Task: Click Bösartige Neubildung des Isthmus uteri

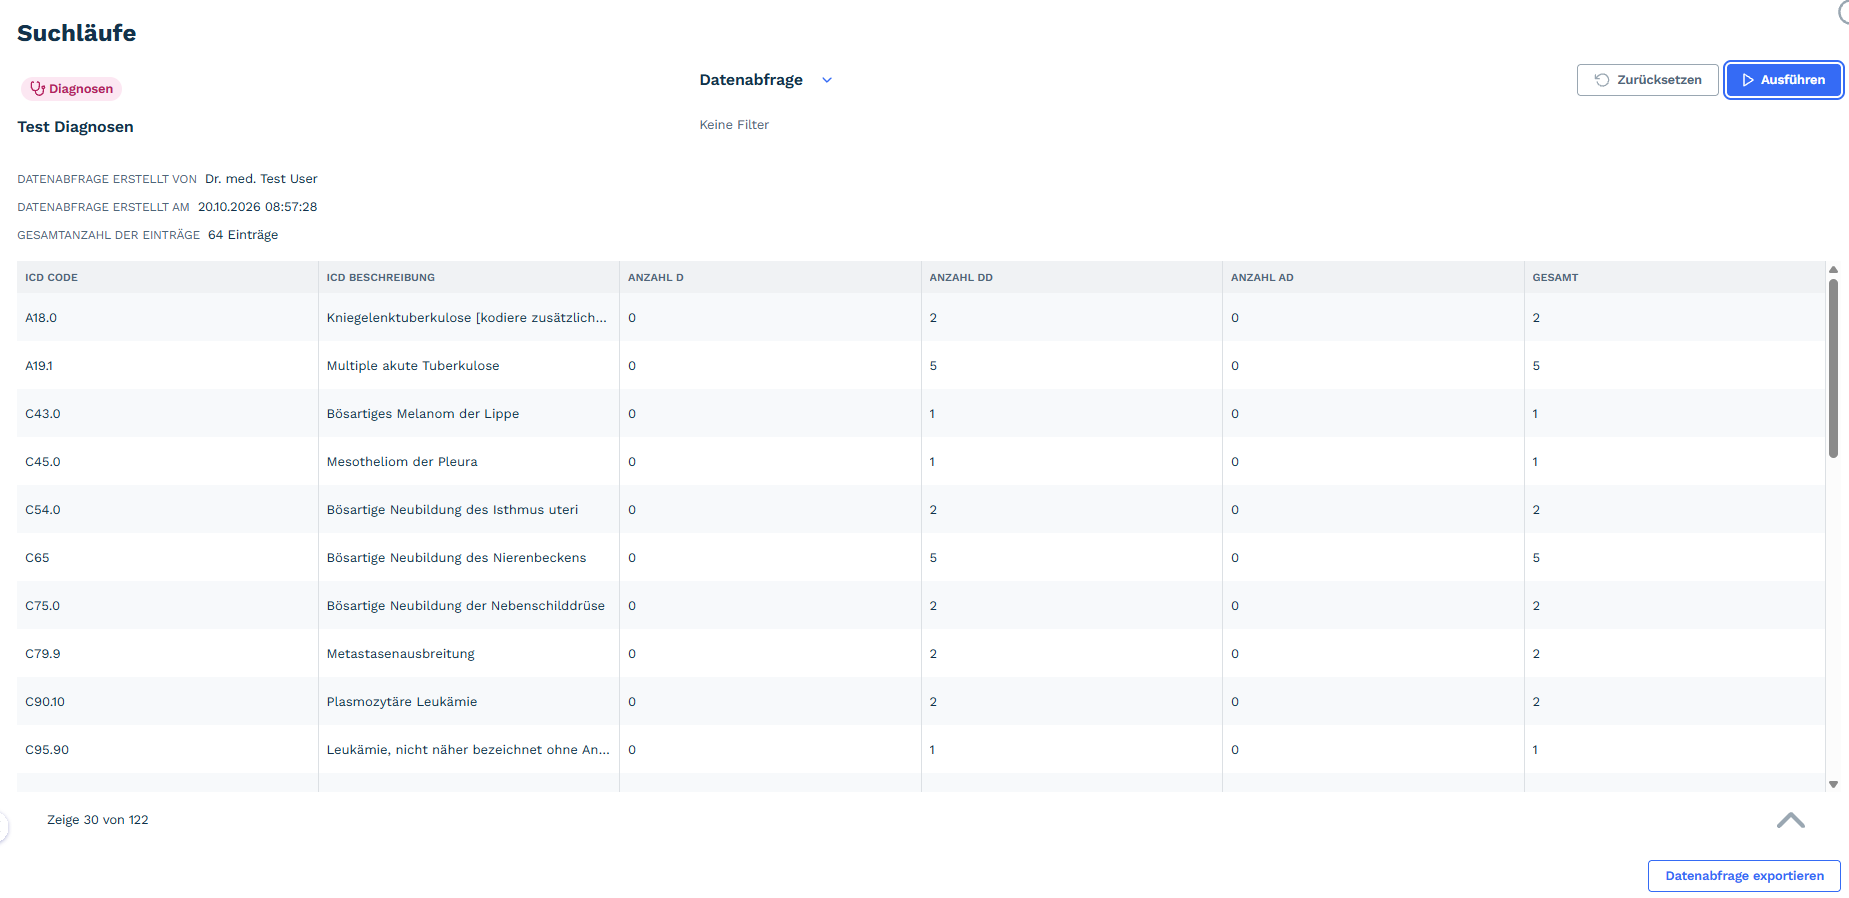Action: coord(453,510)
